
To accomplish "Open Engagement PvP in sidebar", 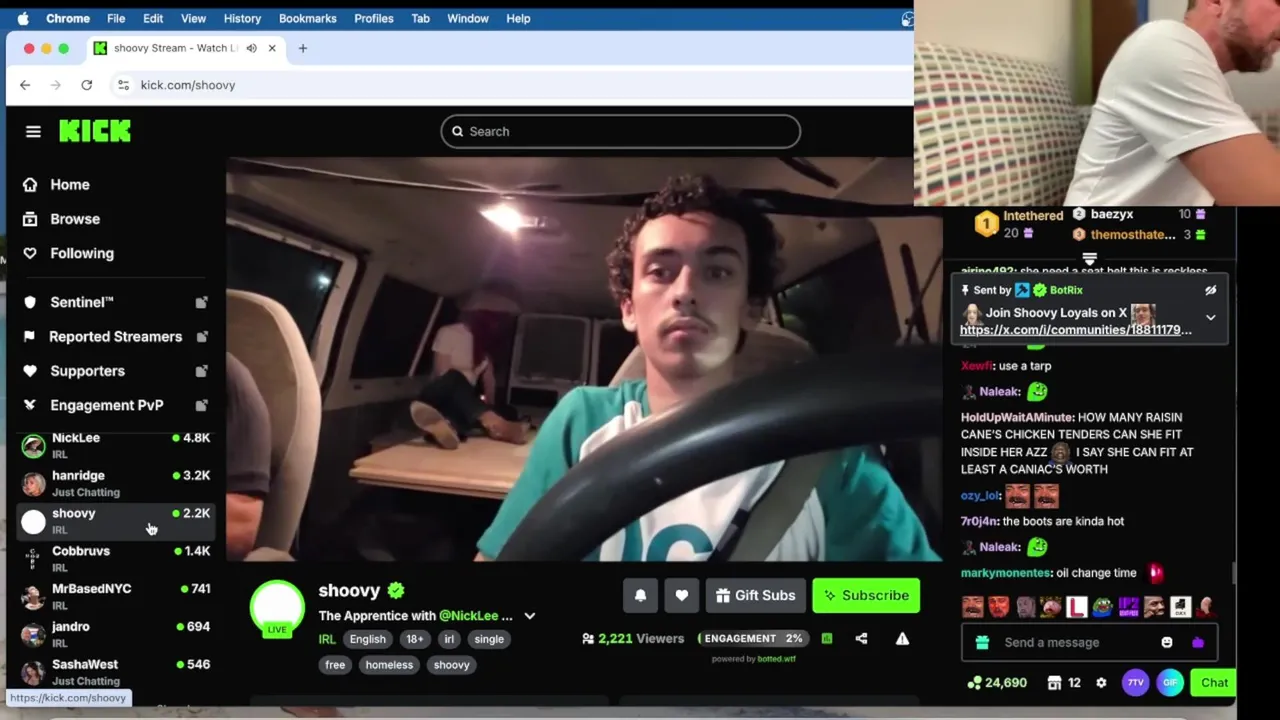I will pyautogui.click(x=115, y=405).
